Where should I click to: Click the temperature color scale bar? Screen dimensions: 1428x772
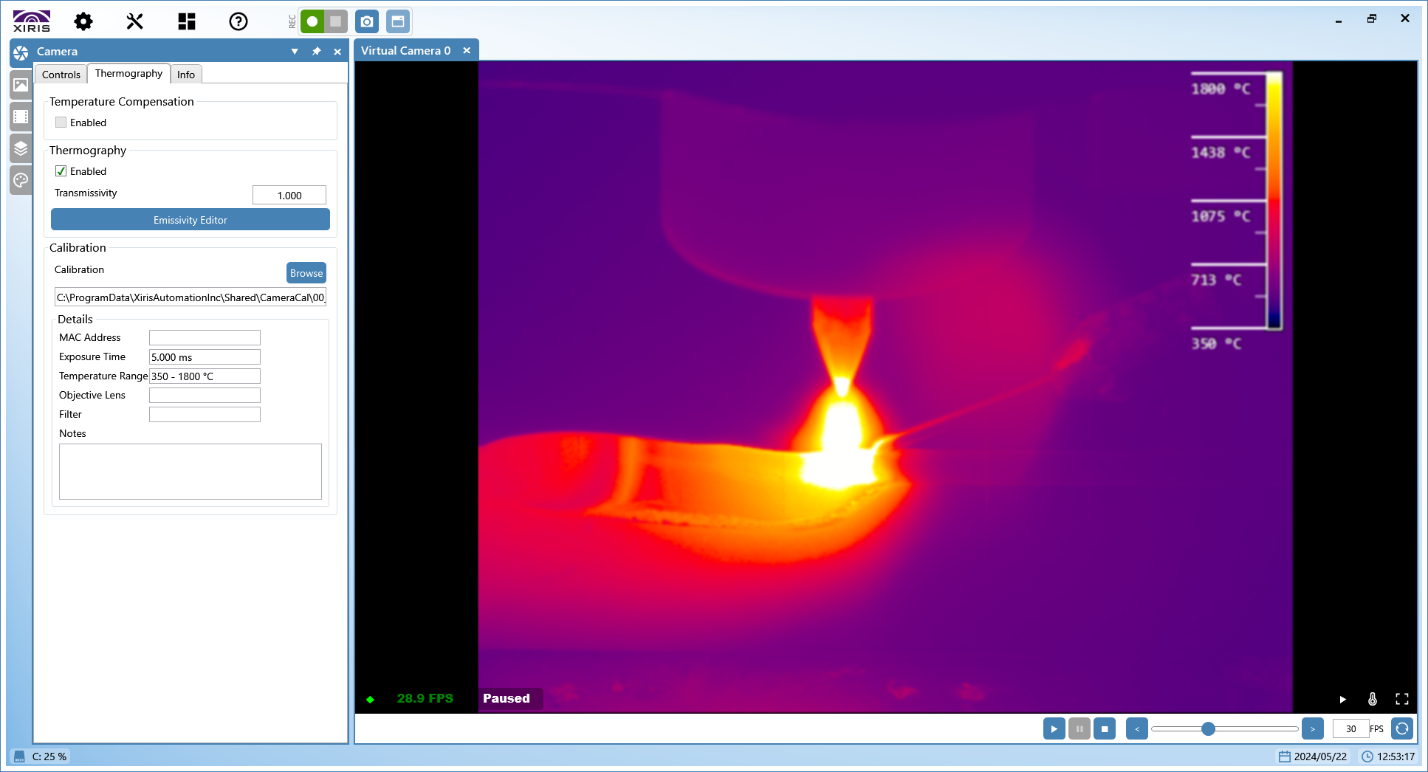pos(1274,201)
